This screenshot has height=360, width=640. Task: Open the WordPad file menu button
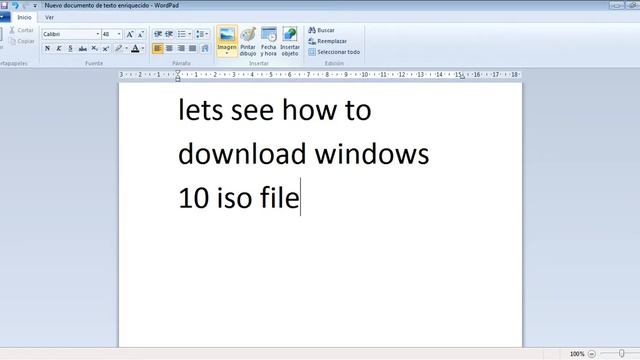click(4, 17)
